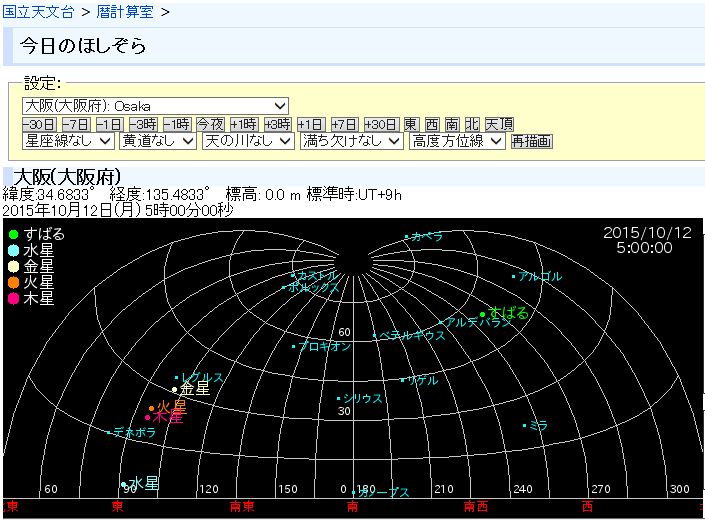Click the 今日のほしぞら page heading
Screen dimensions: 705x523
pos(83,46)
